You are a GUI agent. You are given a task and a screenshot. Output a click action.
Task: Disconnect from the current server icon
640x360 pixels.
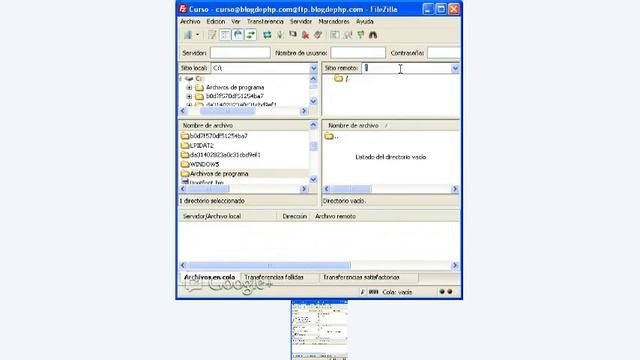click(305, 35)
